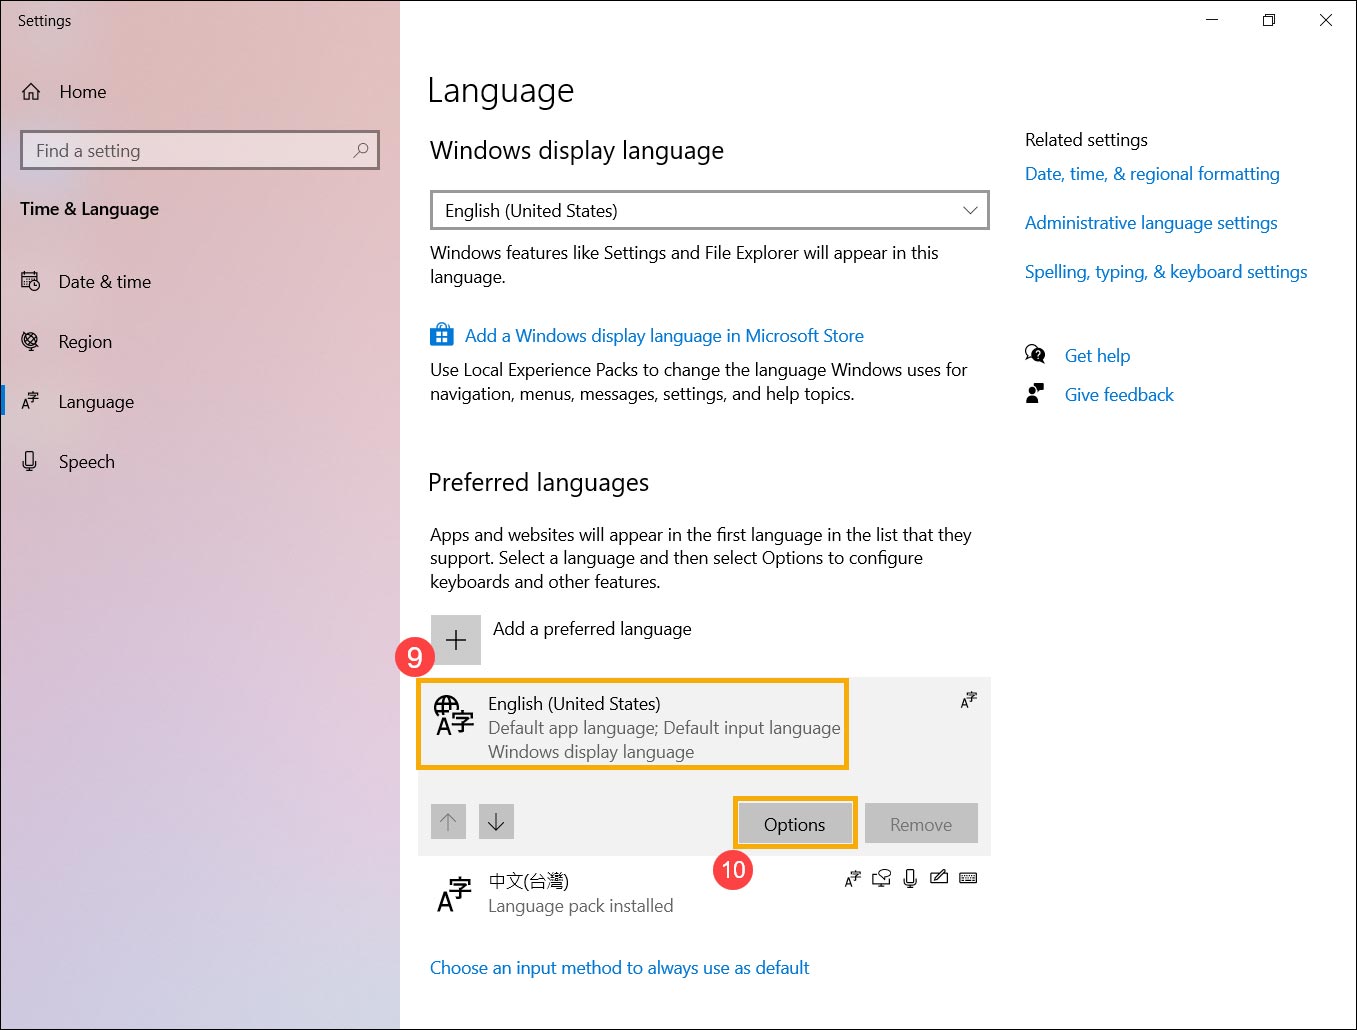Focus the Find a setting search box
Viewport: 1357px width, 1030px height.
click(x=200, y=150)
